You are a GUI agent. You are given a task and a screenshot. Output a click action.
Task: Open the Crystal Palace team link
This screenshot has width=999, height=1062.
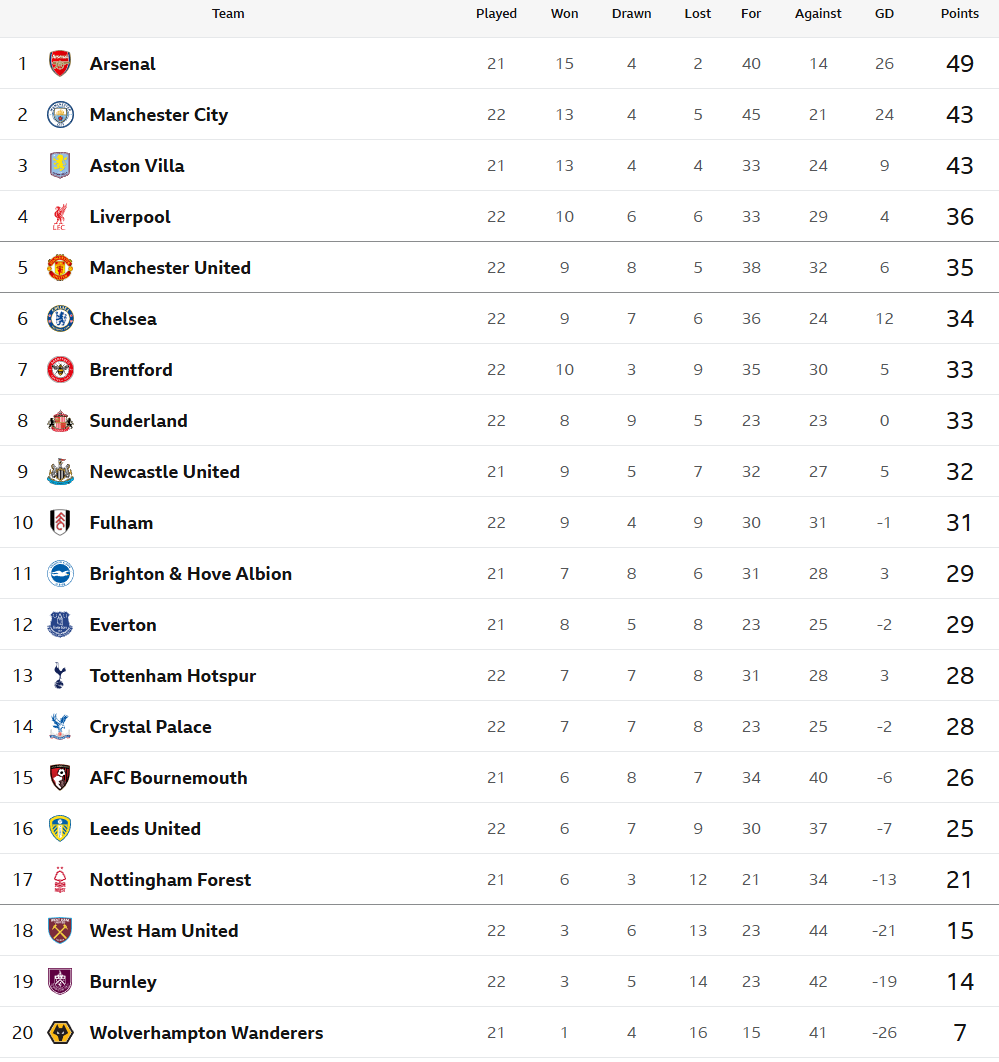coord(150,727)
